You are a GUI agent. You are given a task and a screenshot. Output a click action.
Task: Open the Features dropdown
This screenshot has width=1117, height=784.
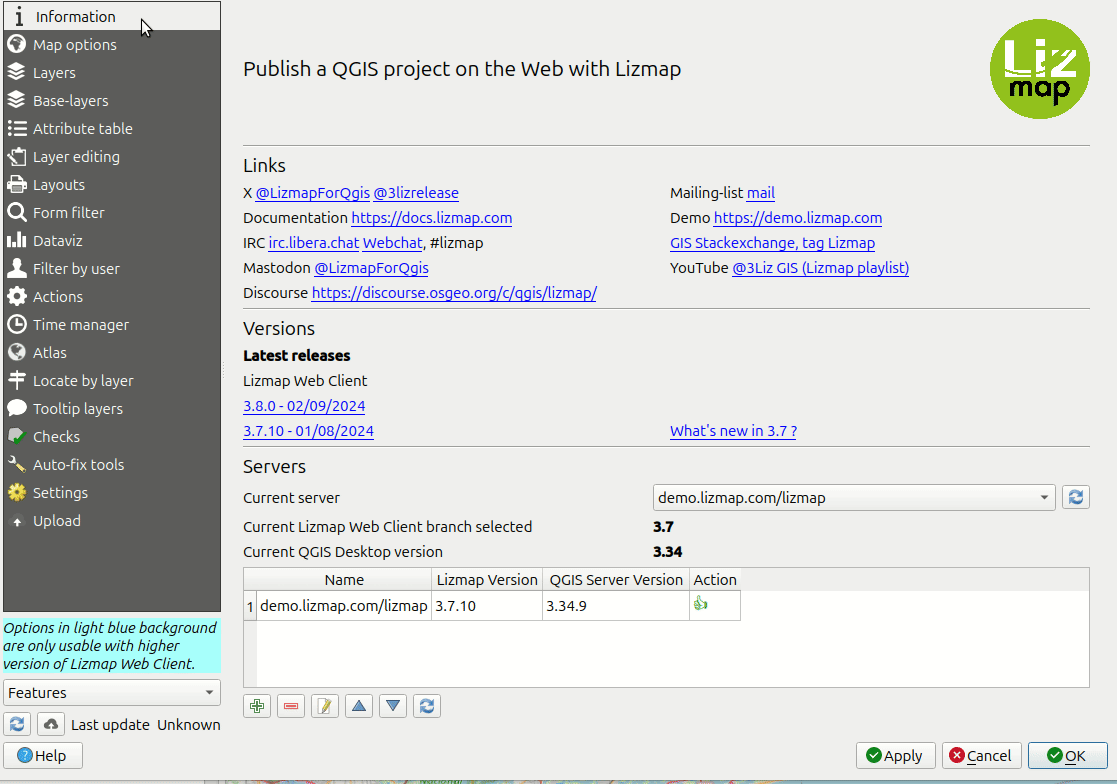pyautogui.click(x=112, y=692)
